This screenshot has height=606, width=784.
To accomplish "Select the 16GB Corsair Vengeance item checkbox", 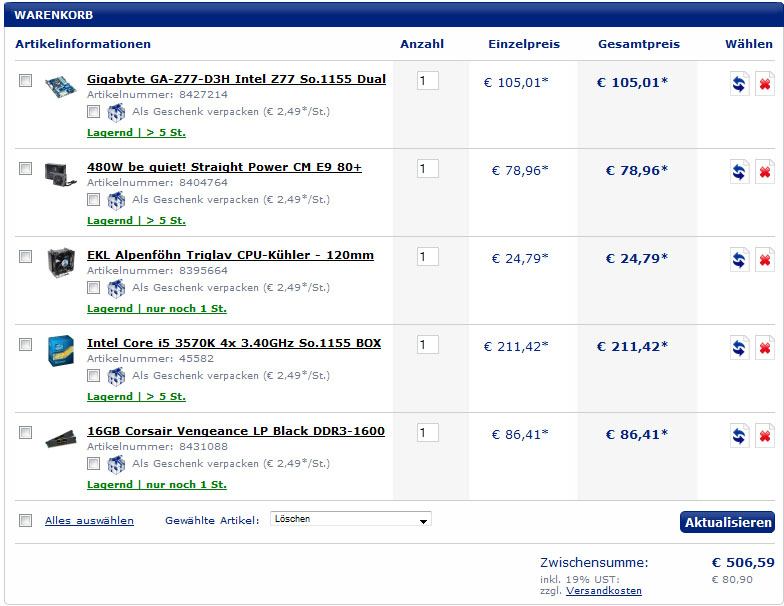I will pyautogui.click(x=25, y=432).
